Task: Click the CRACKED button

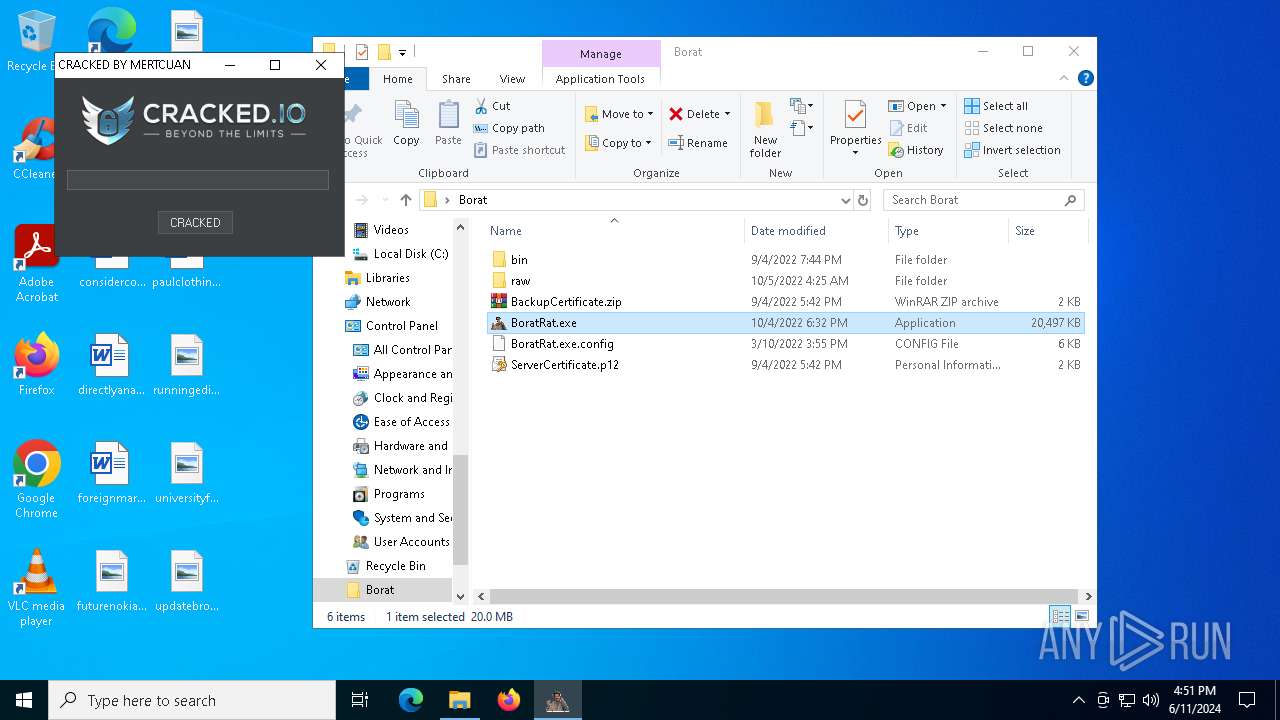Action: coord(195,223)
